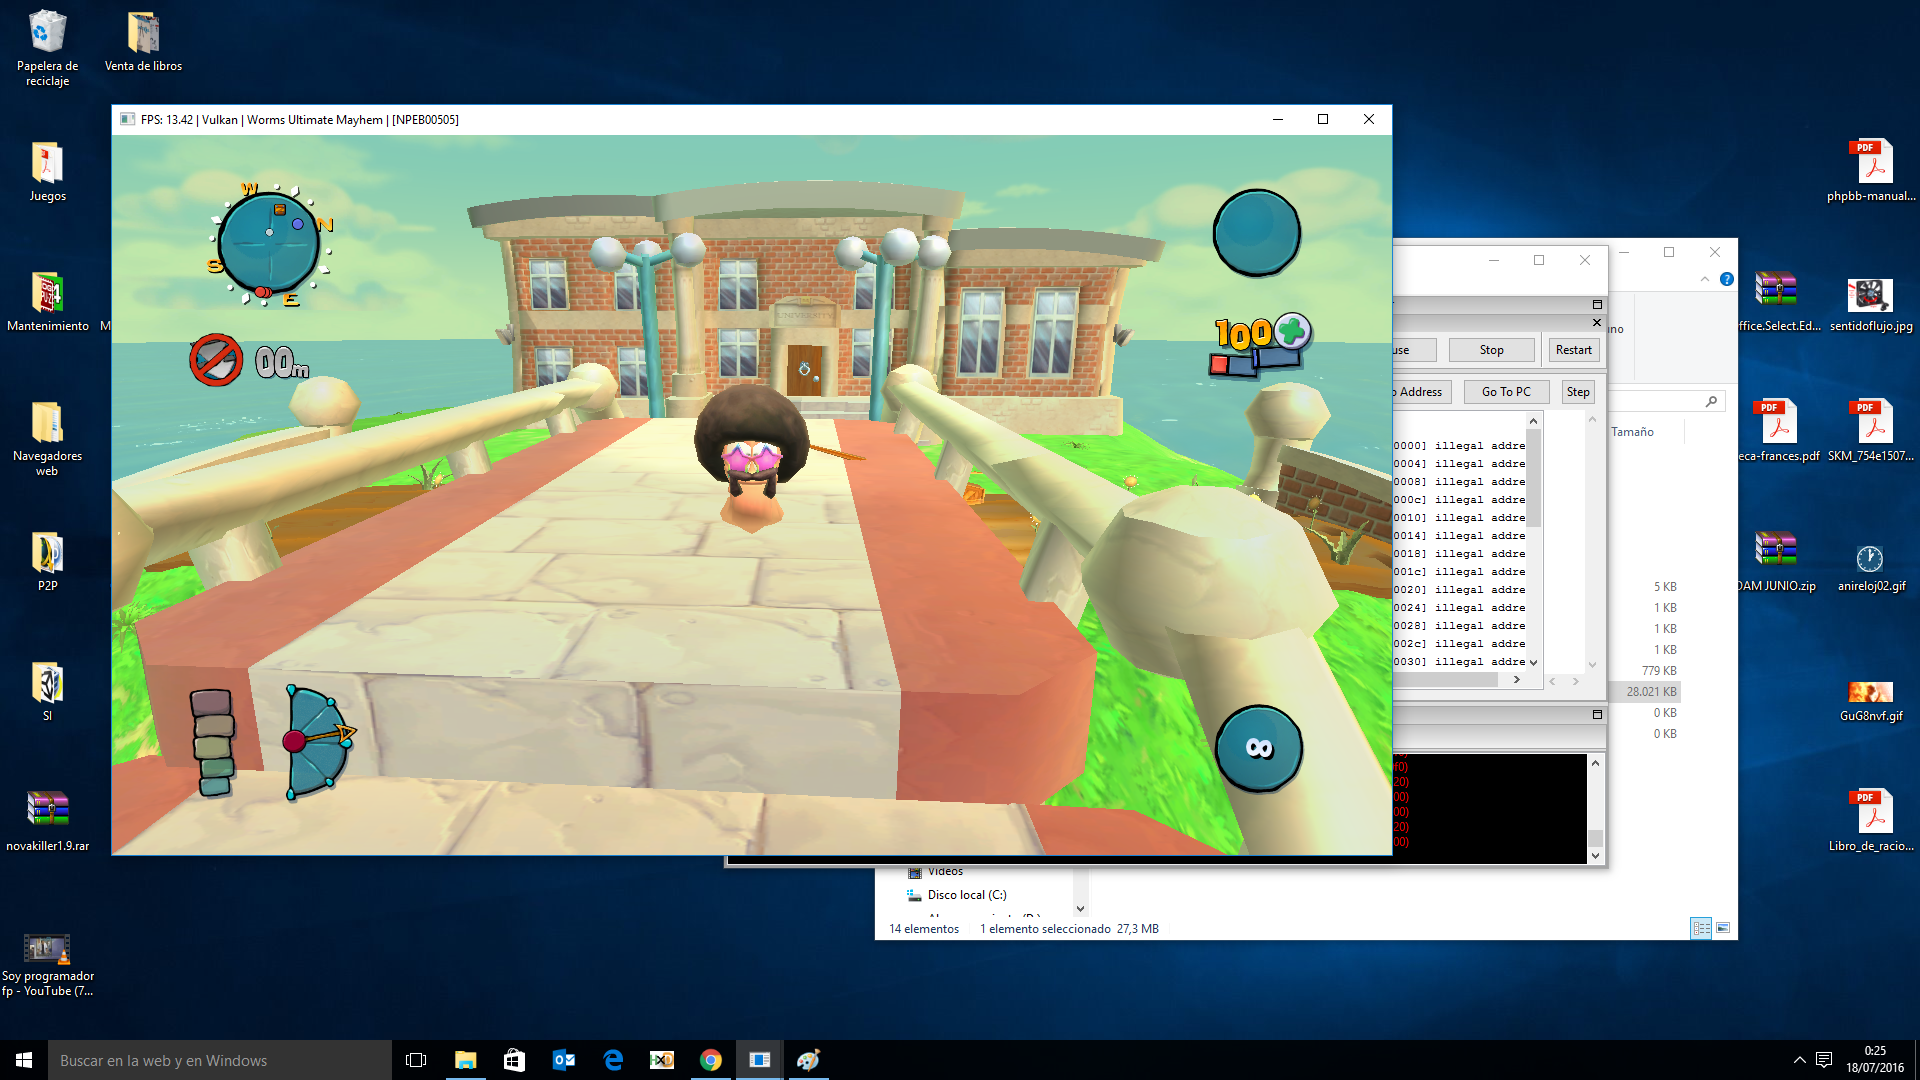
Task: Select the 28.021 KB file row
Action: click(1645, 692)
